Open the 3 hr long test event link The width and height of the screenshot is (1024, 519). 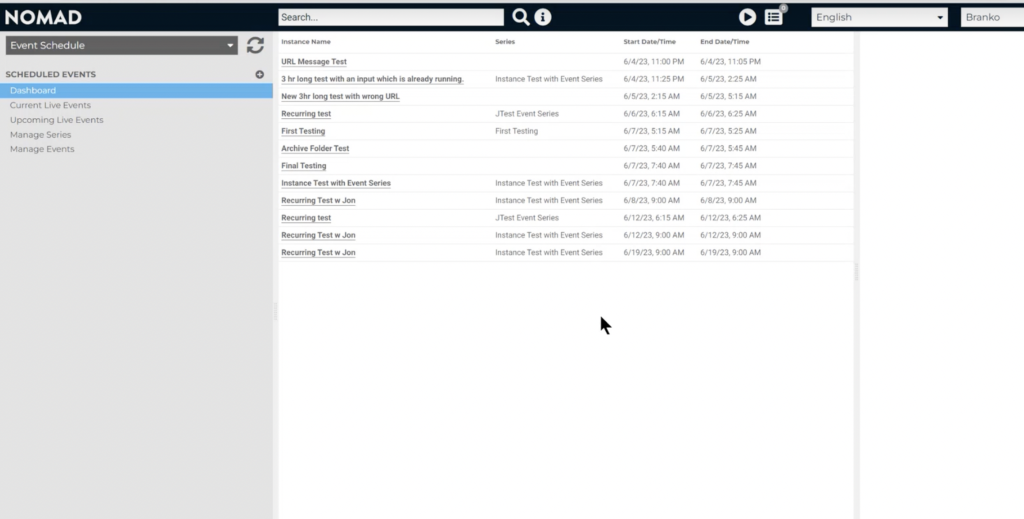(372, 79)
